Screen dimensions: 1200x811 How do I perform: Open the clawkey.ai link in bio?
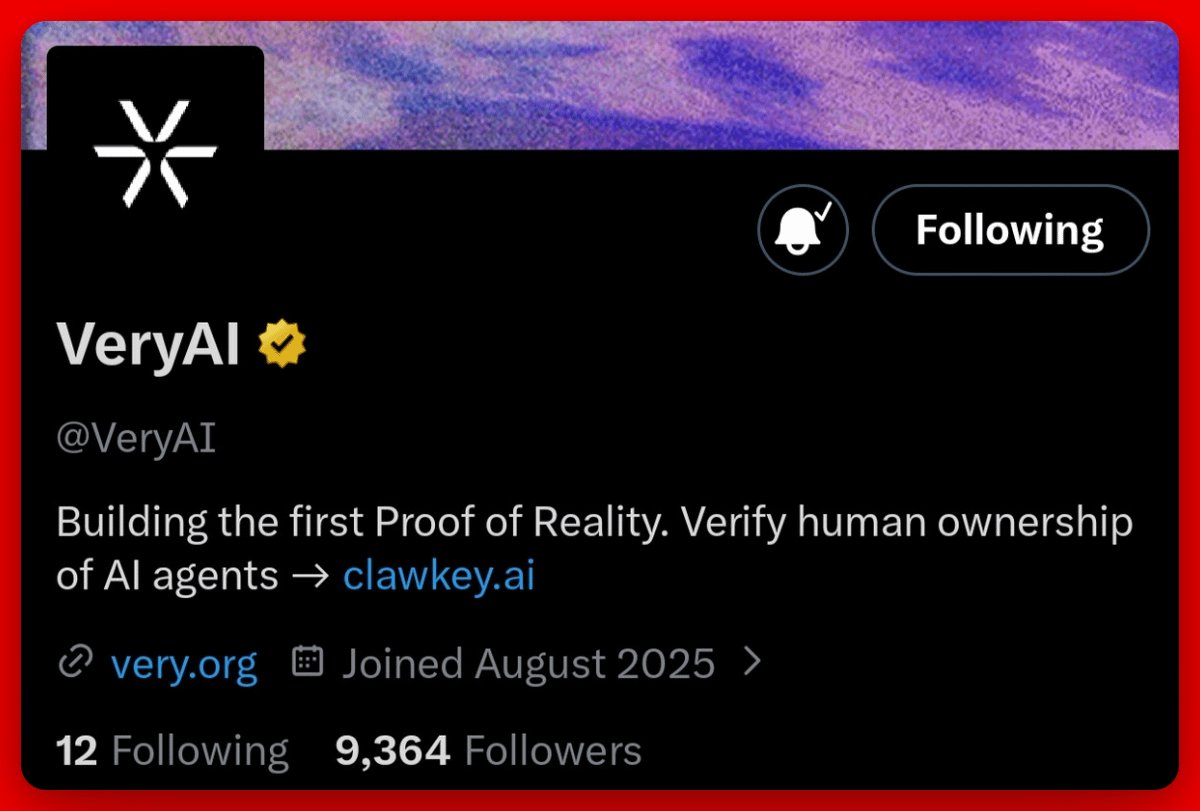click(x=438, y=576)
